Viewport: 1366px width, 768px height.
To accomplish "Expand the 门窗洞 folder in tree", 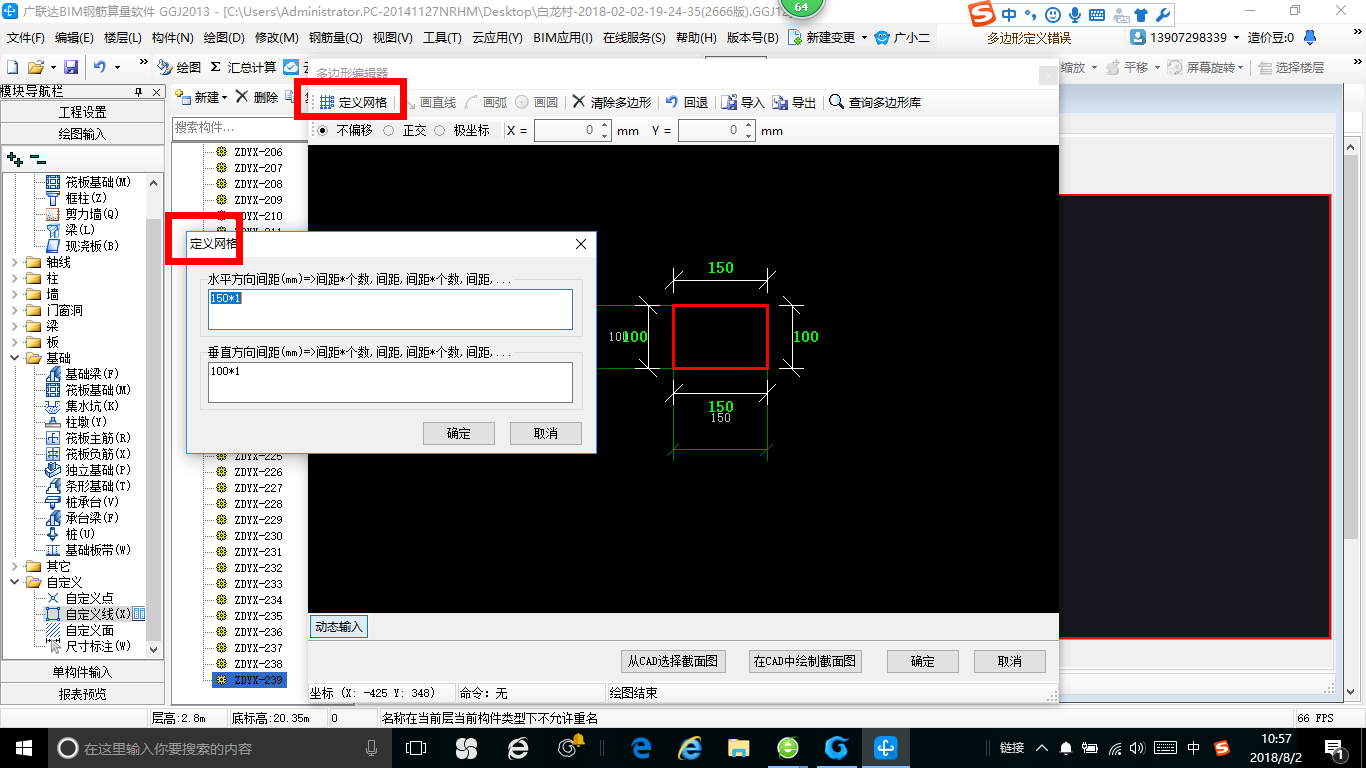I will [x=14, y=310].
